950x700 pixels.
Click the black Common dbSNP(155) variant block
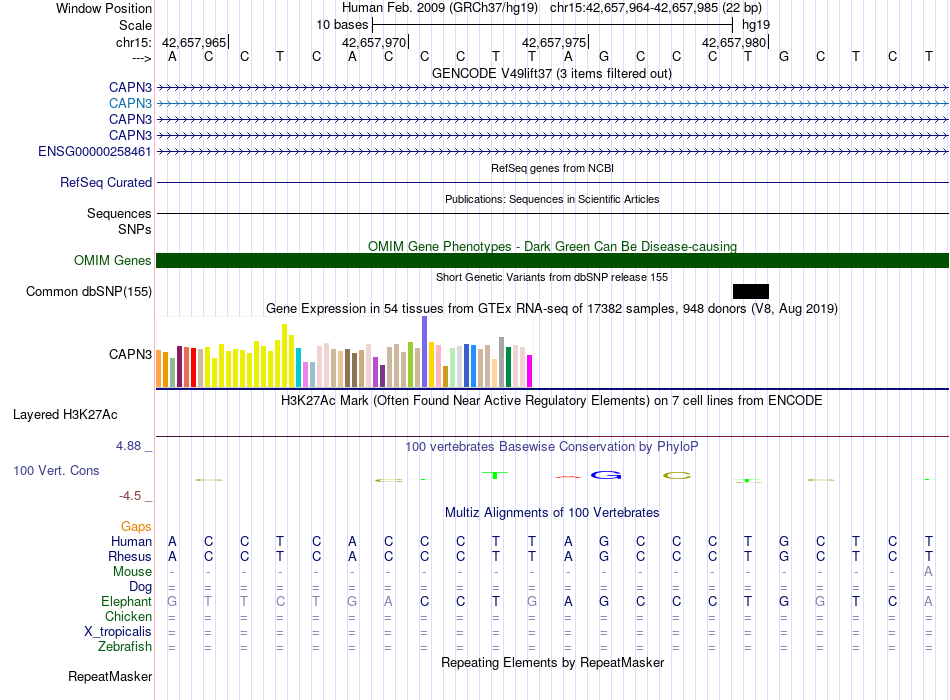751,292
